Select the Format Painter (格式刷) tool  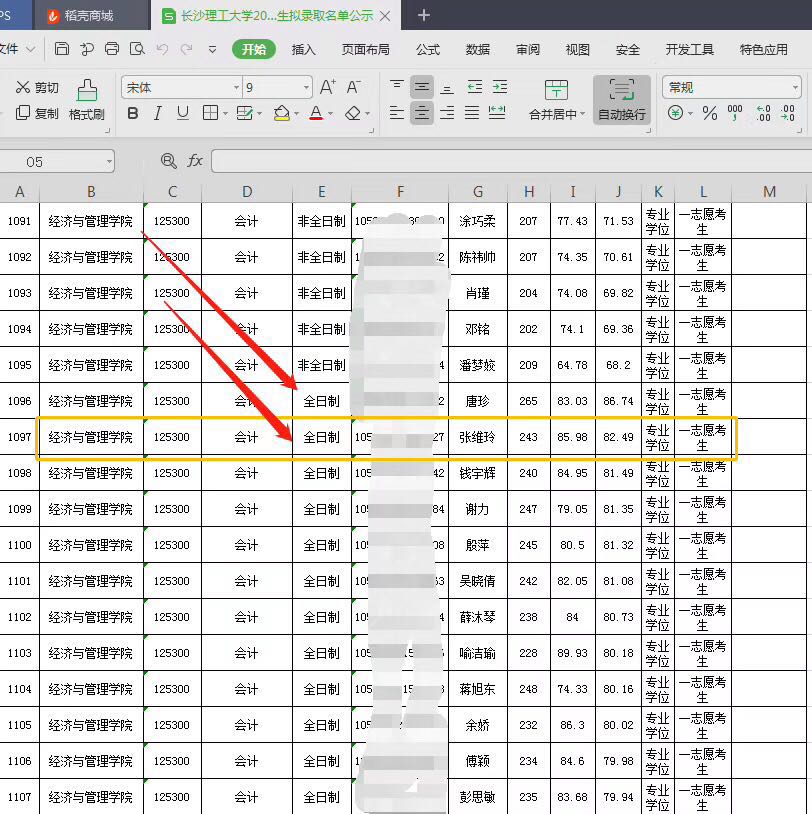click(87, 100)
